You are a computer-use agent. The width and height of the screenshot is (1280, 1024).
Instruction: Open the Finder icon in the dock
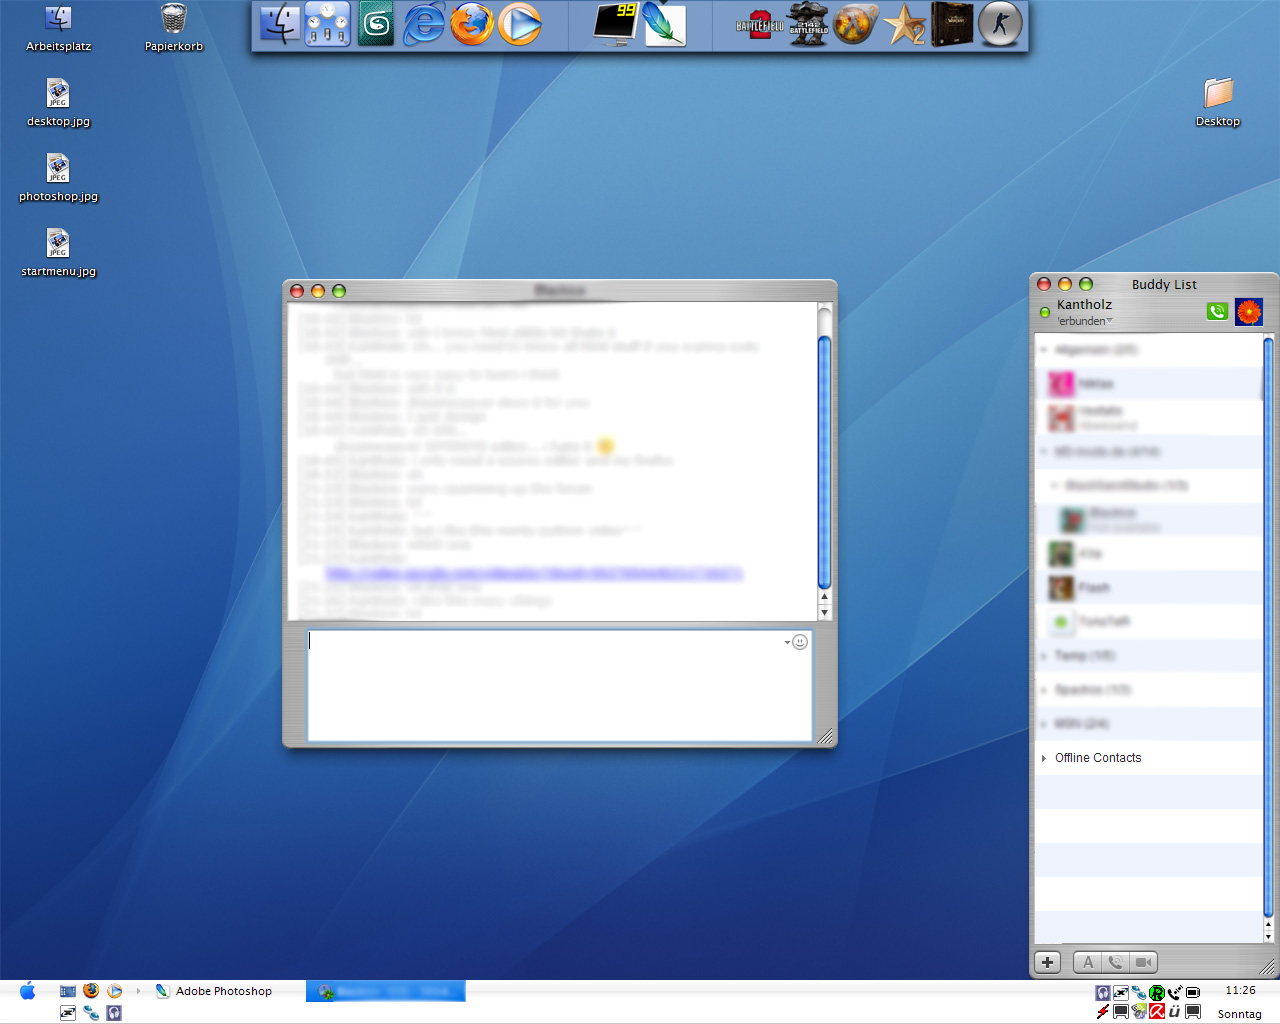pos(280,24)
